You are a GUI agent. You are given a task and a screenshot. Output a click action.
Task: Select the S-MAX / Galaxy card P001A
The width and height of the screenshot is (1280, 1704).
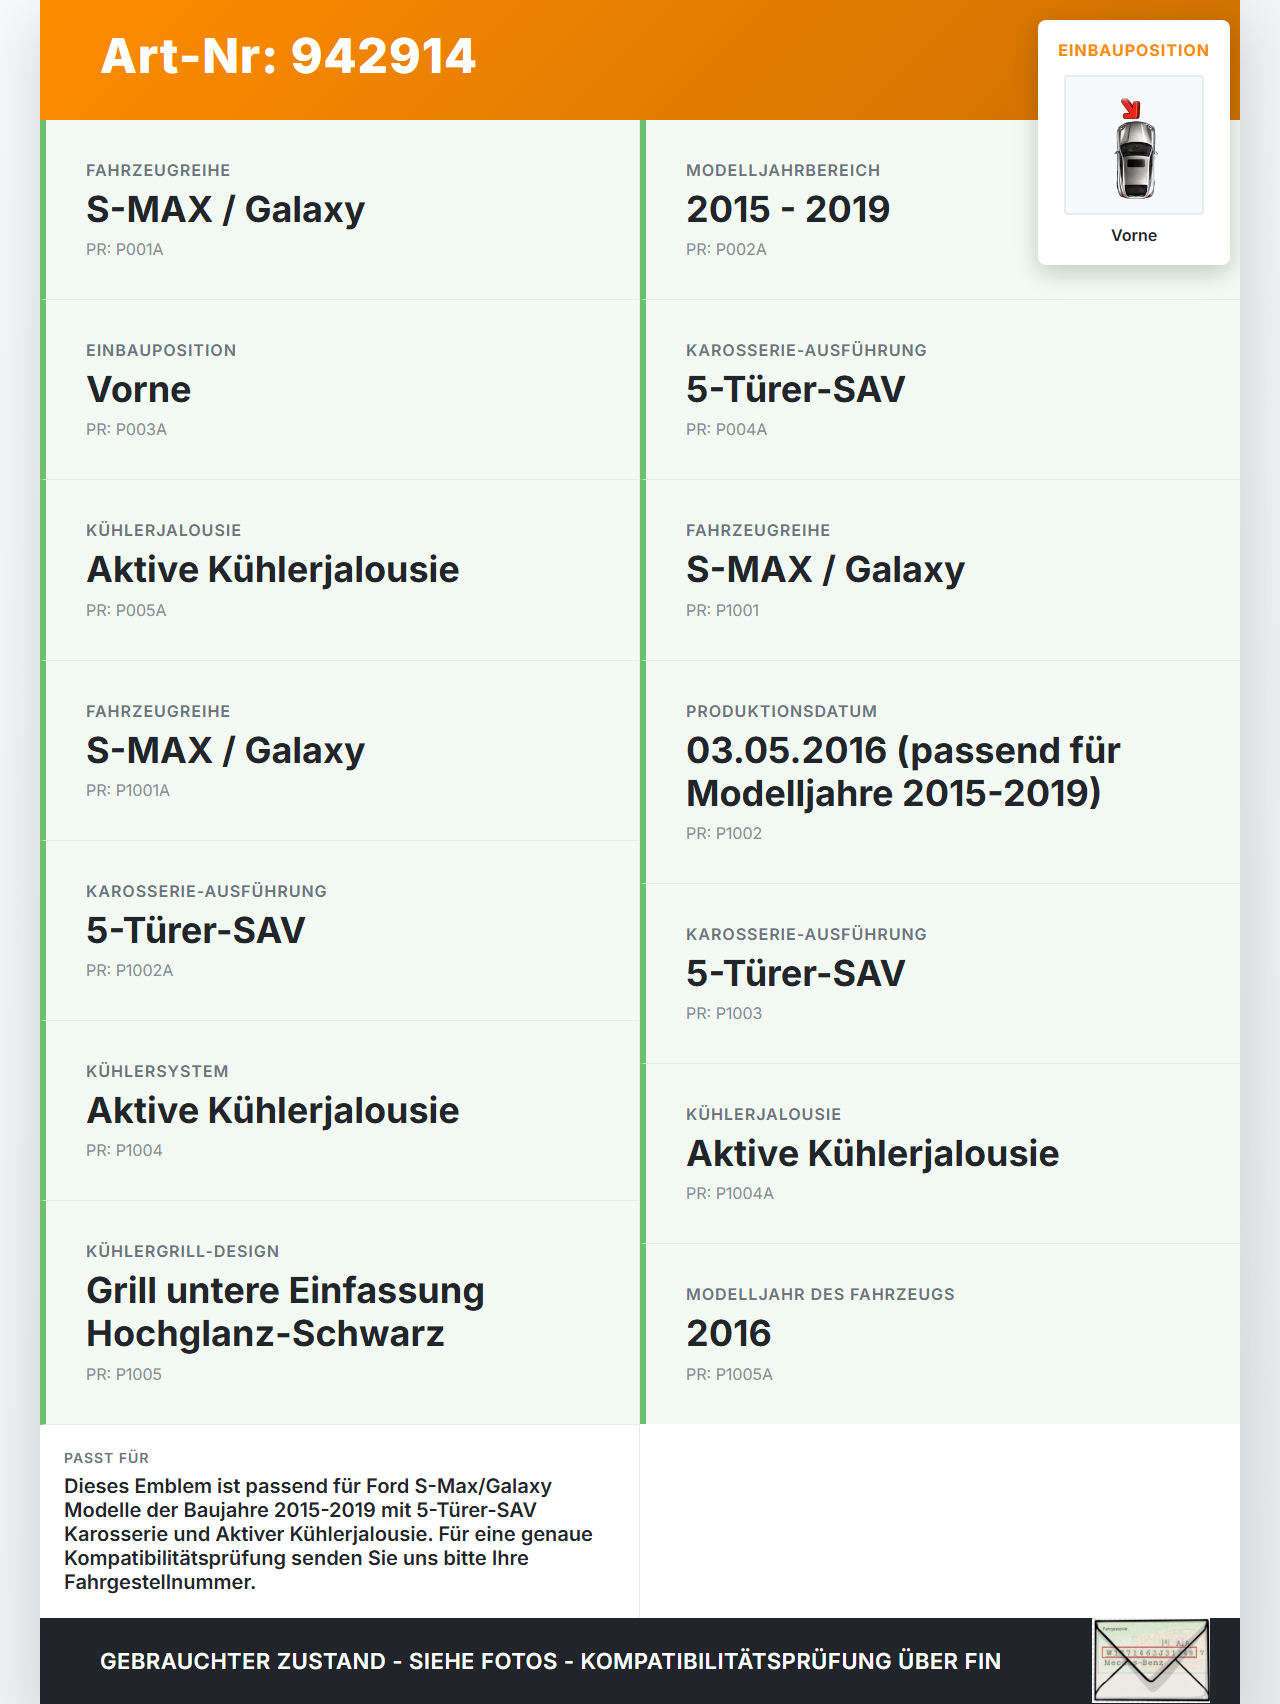340,210
